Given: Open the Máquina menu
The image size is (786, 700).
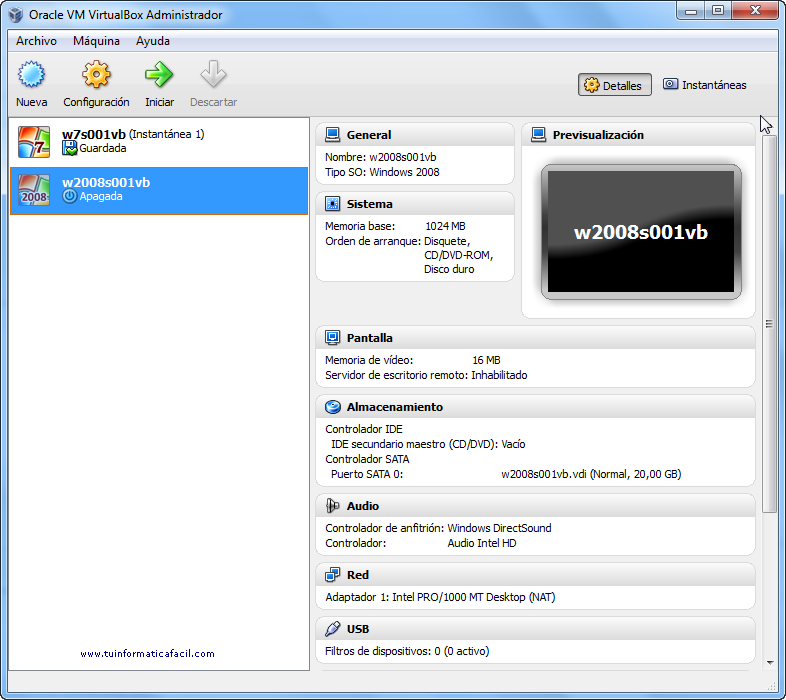Looking at the screenshot, I should 96,41.
